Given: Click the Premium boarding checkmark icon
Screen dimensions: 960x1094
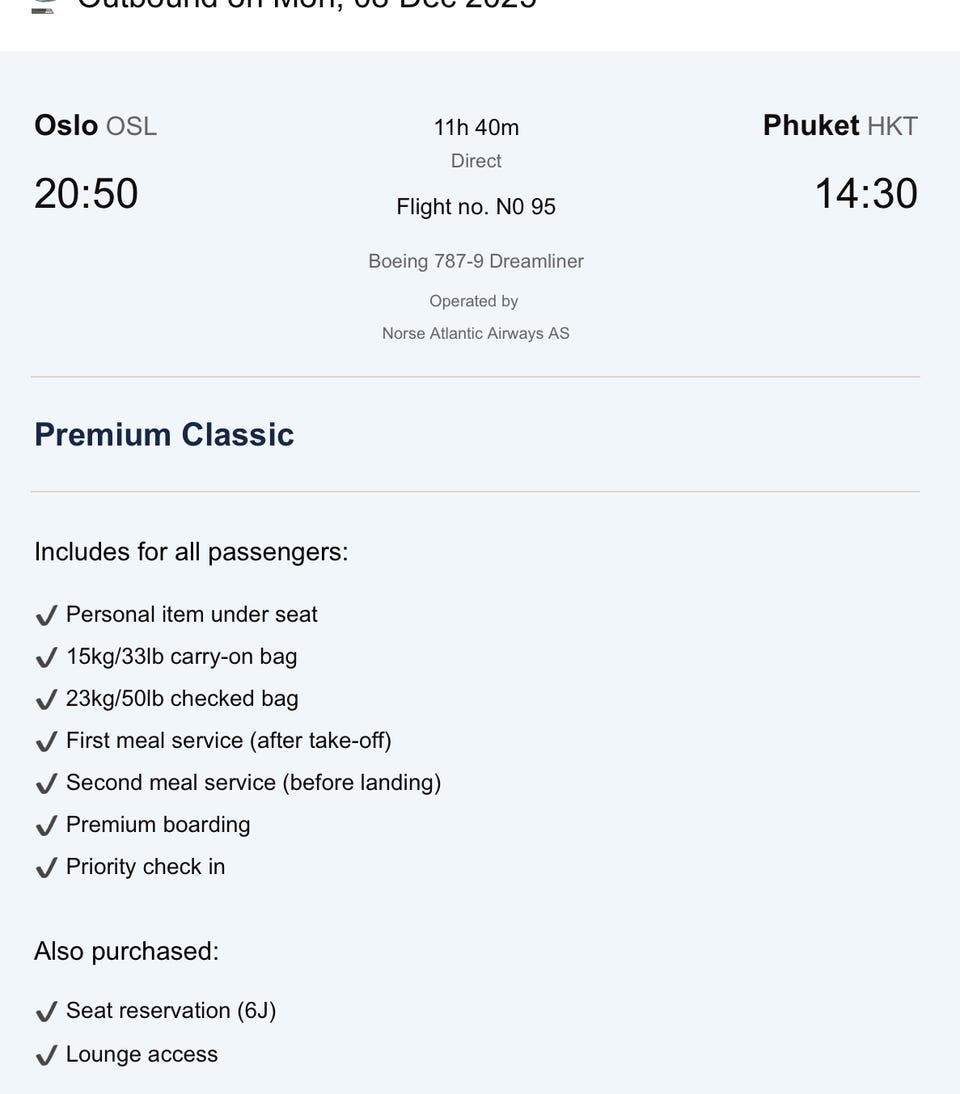Looking at the screenshot, I should (46, 825).
